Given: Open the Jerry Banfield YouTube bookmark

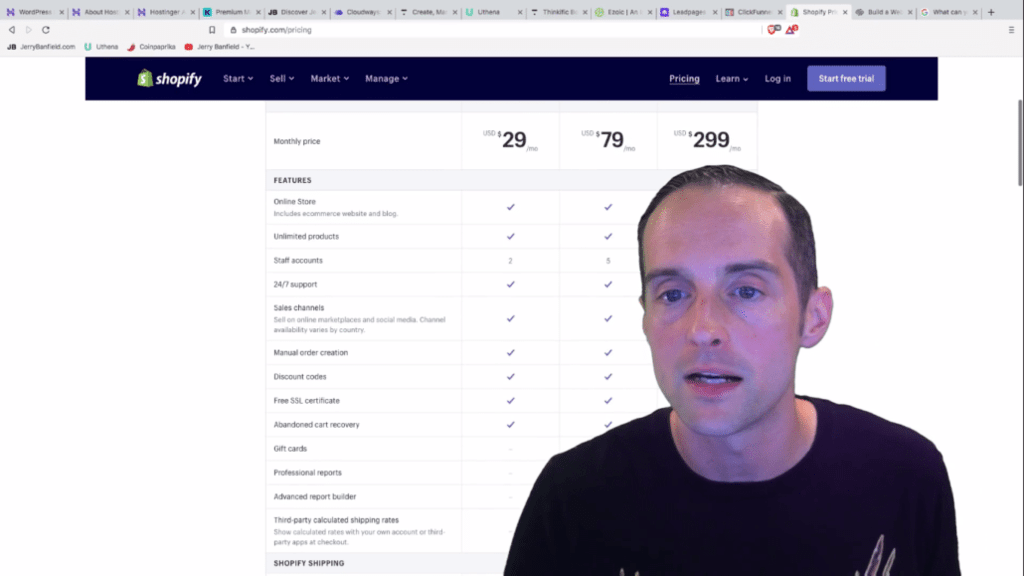Looking at the screenshot, I should click(x=219, y=47).
